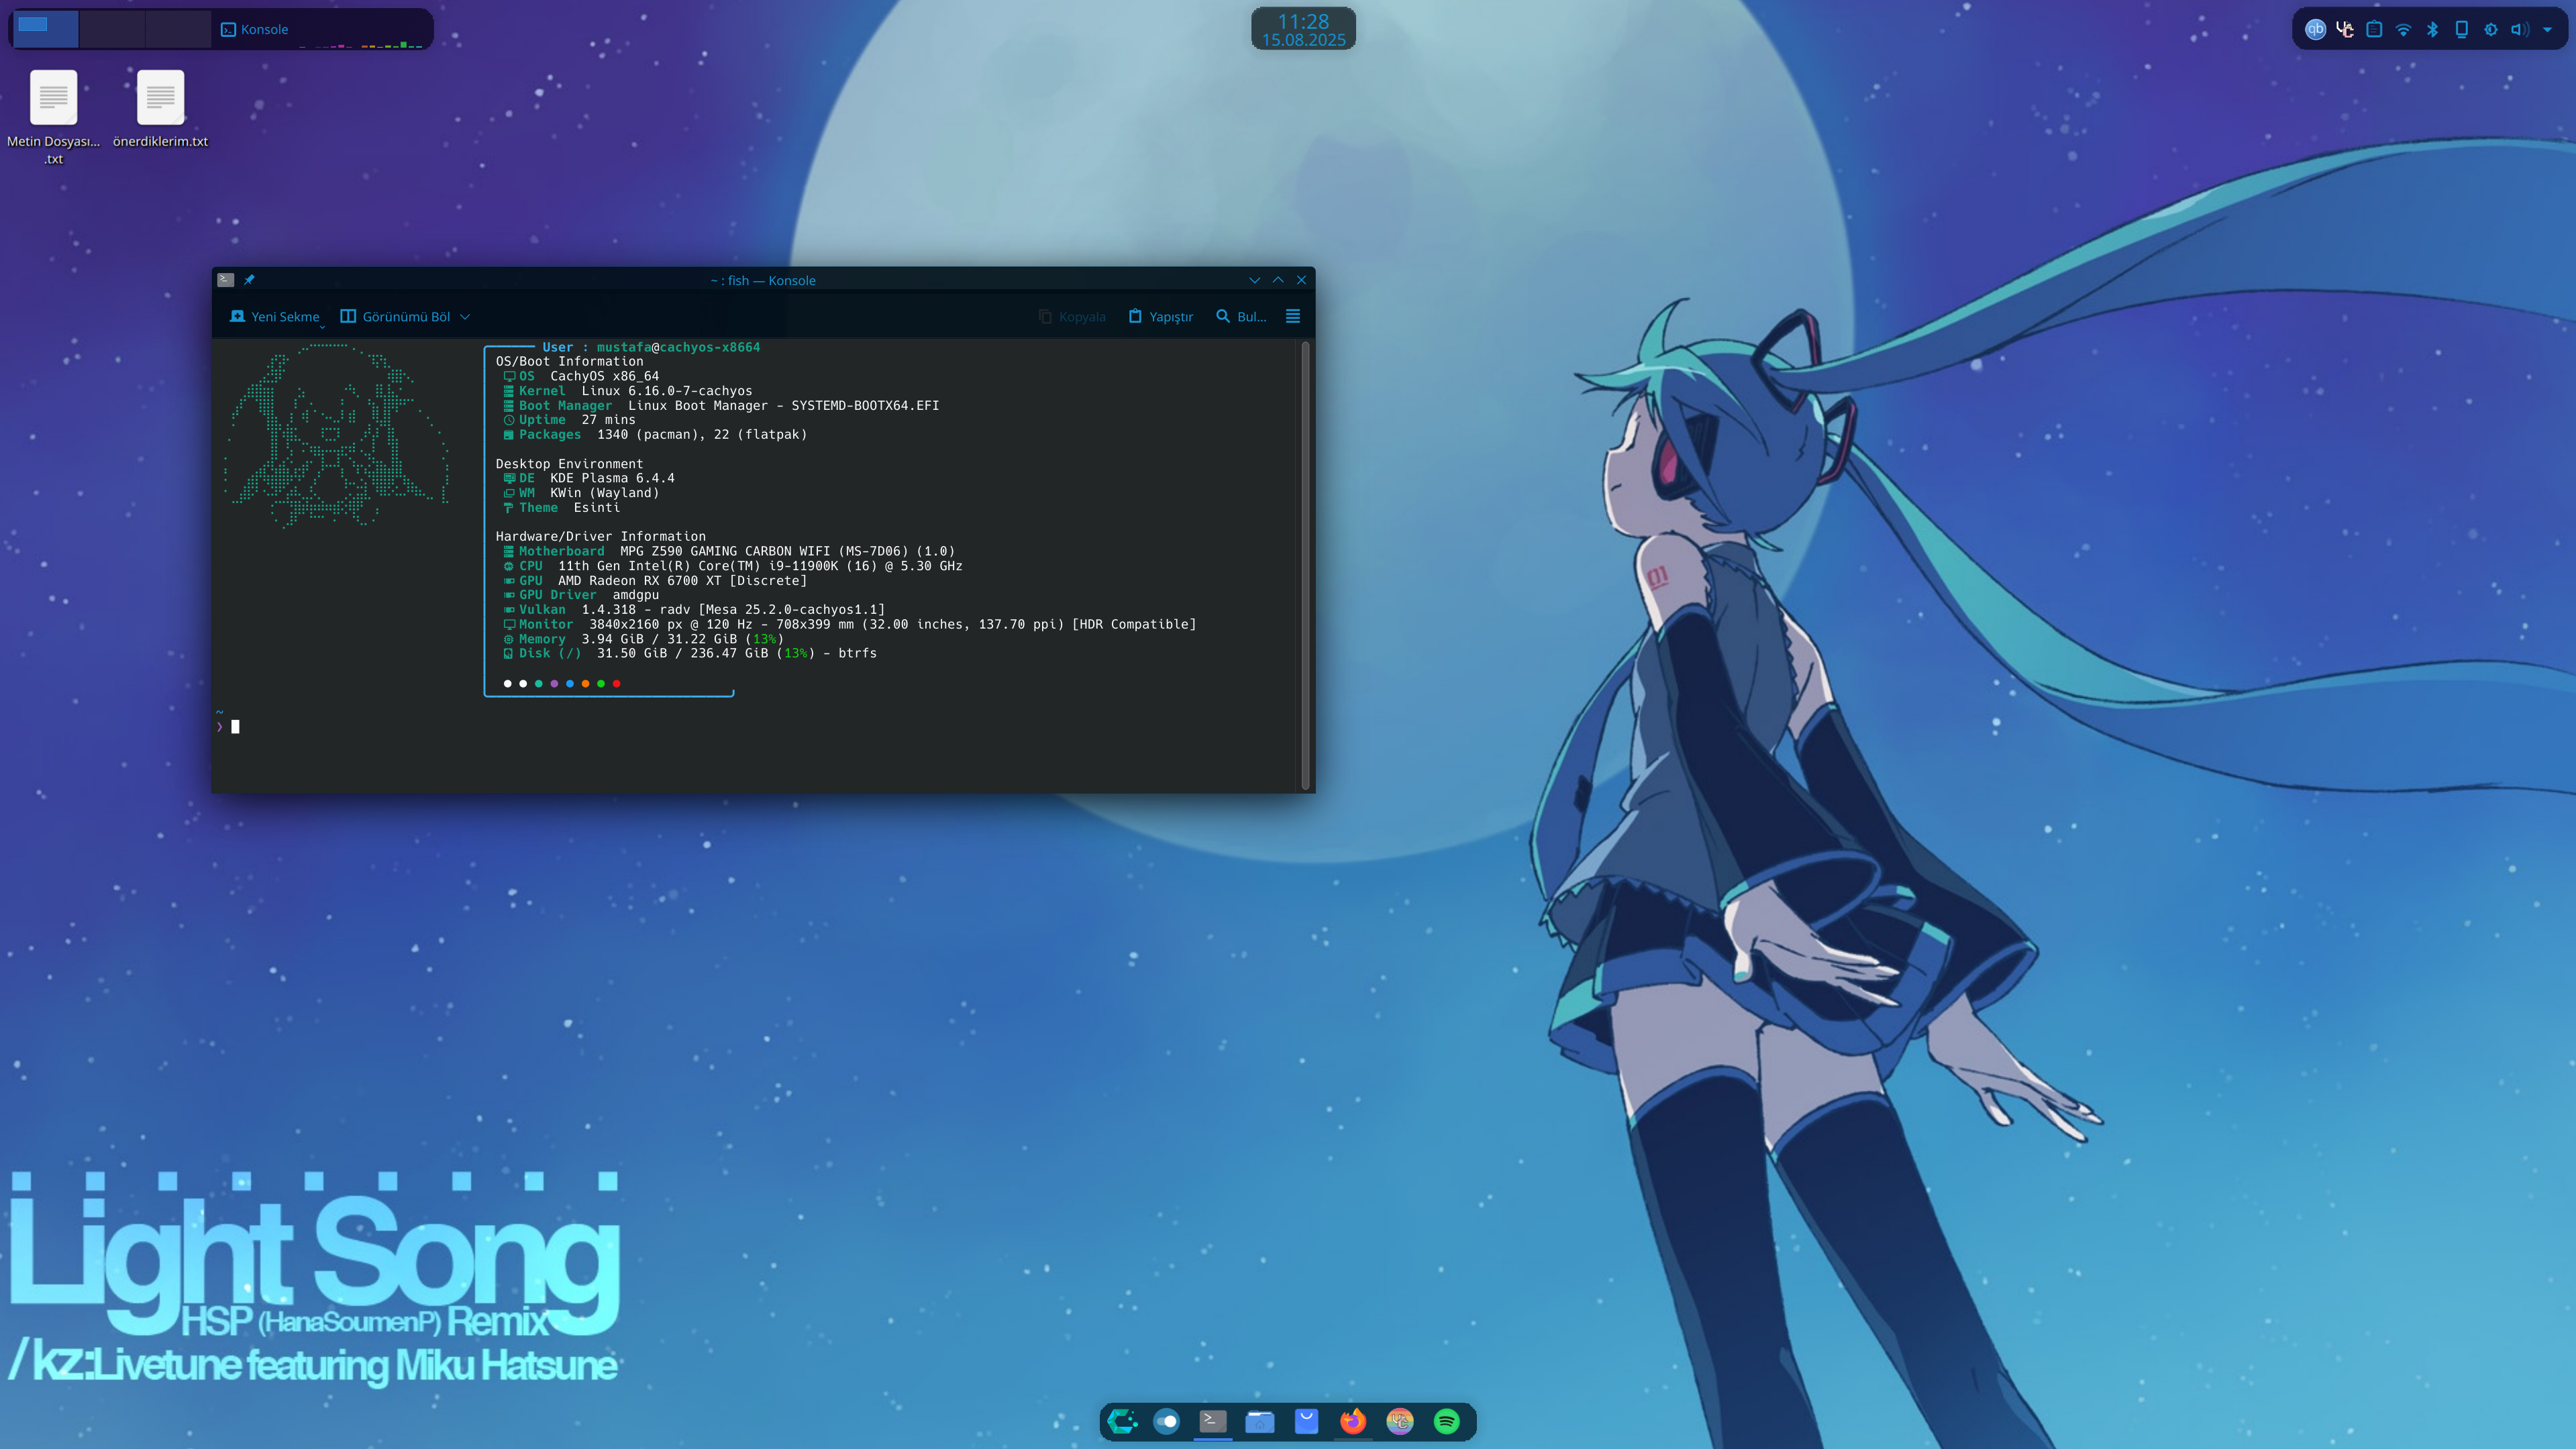The image size is (2576, 1449).
Task: Click the '1340 (pacman), 22 (flatpak)' text
Action: (702, 434)
